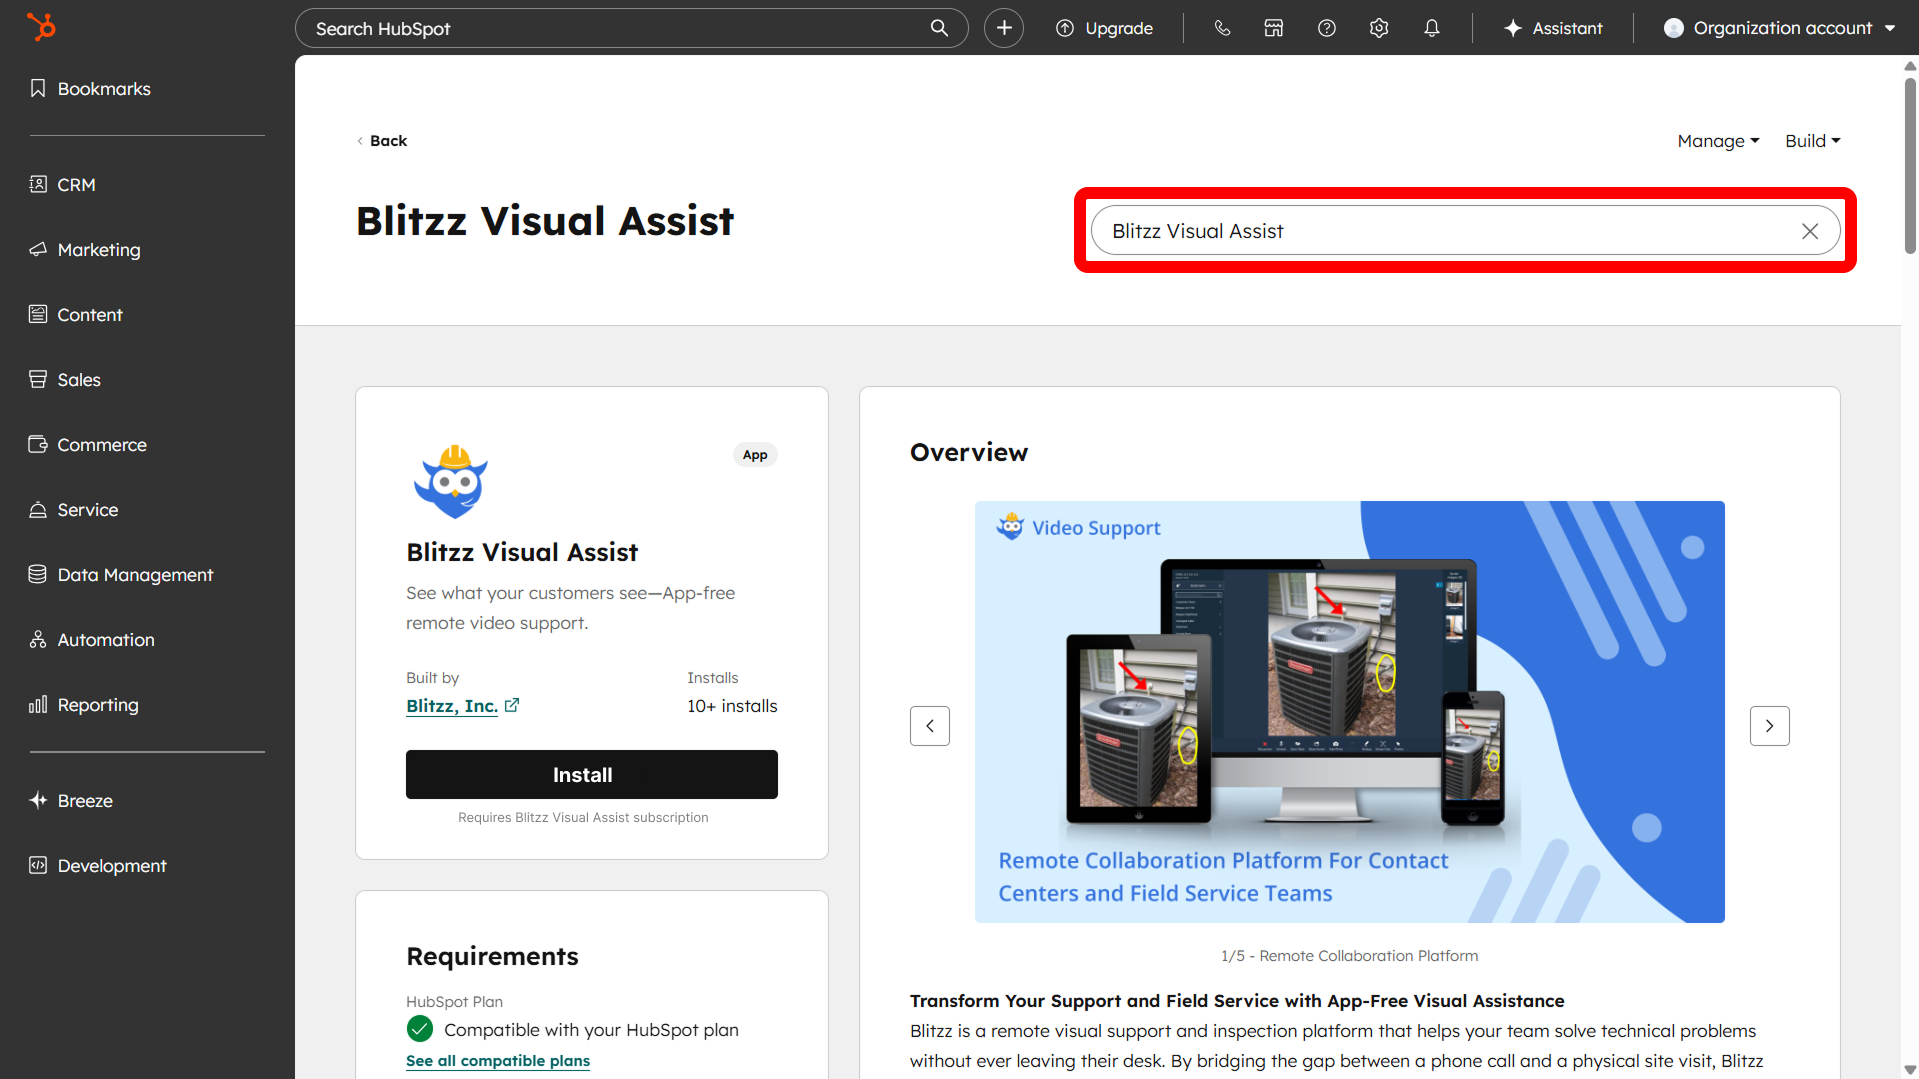Screen dimensions: 1919x1079
Task: Click the Blitzz owl app logo
Action: tap(451, 481)
